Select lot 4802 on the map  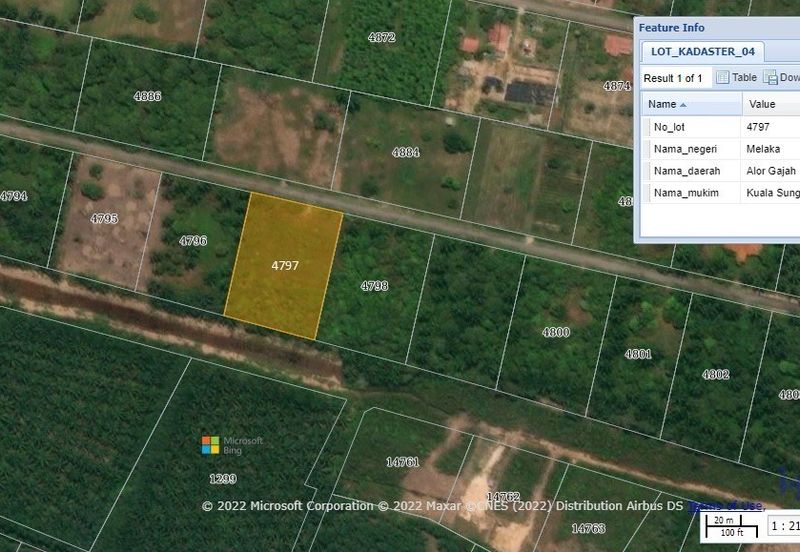click(715, 374)
